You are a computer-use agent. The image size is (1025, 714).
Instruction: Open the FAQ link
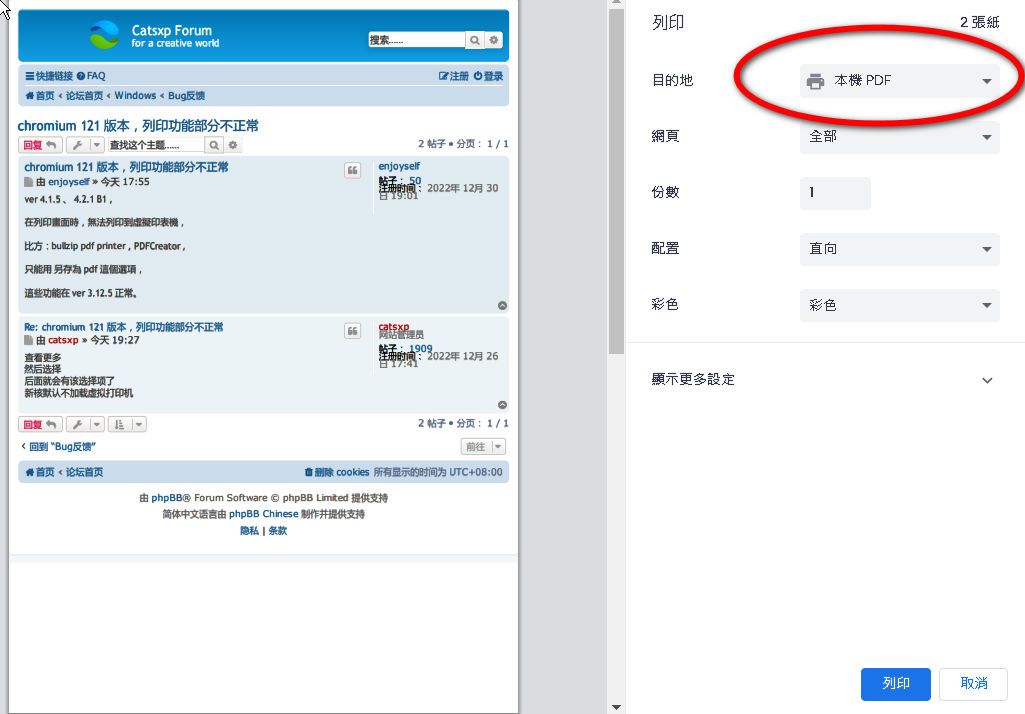click(x=91, y=76)
